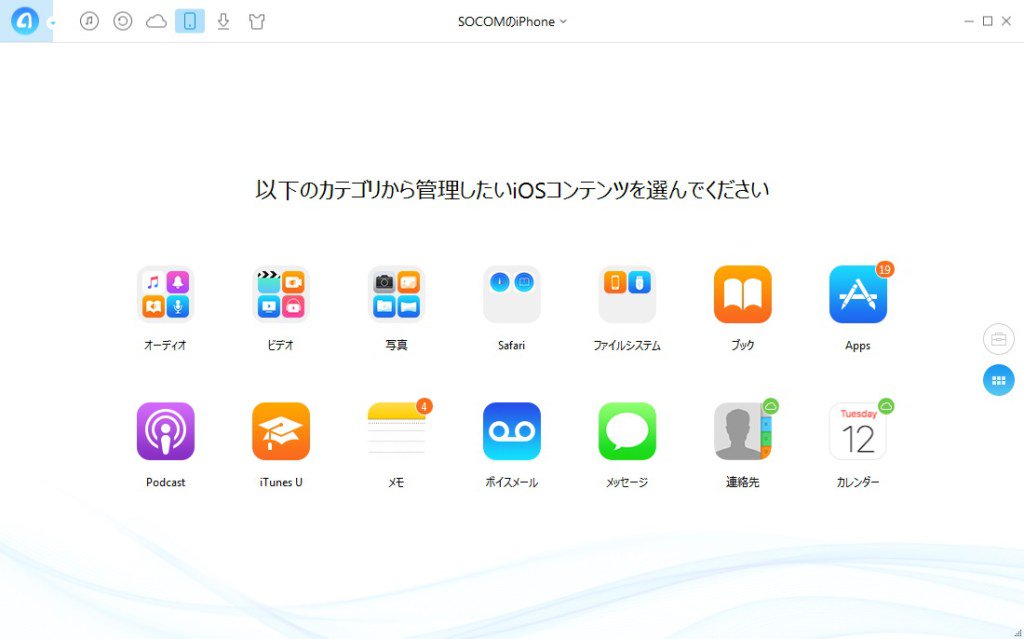Open the メッセージ messages category
Viewport: 1024px width, 639px height.
coord(627,431)
